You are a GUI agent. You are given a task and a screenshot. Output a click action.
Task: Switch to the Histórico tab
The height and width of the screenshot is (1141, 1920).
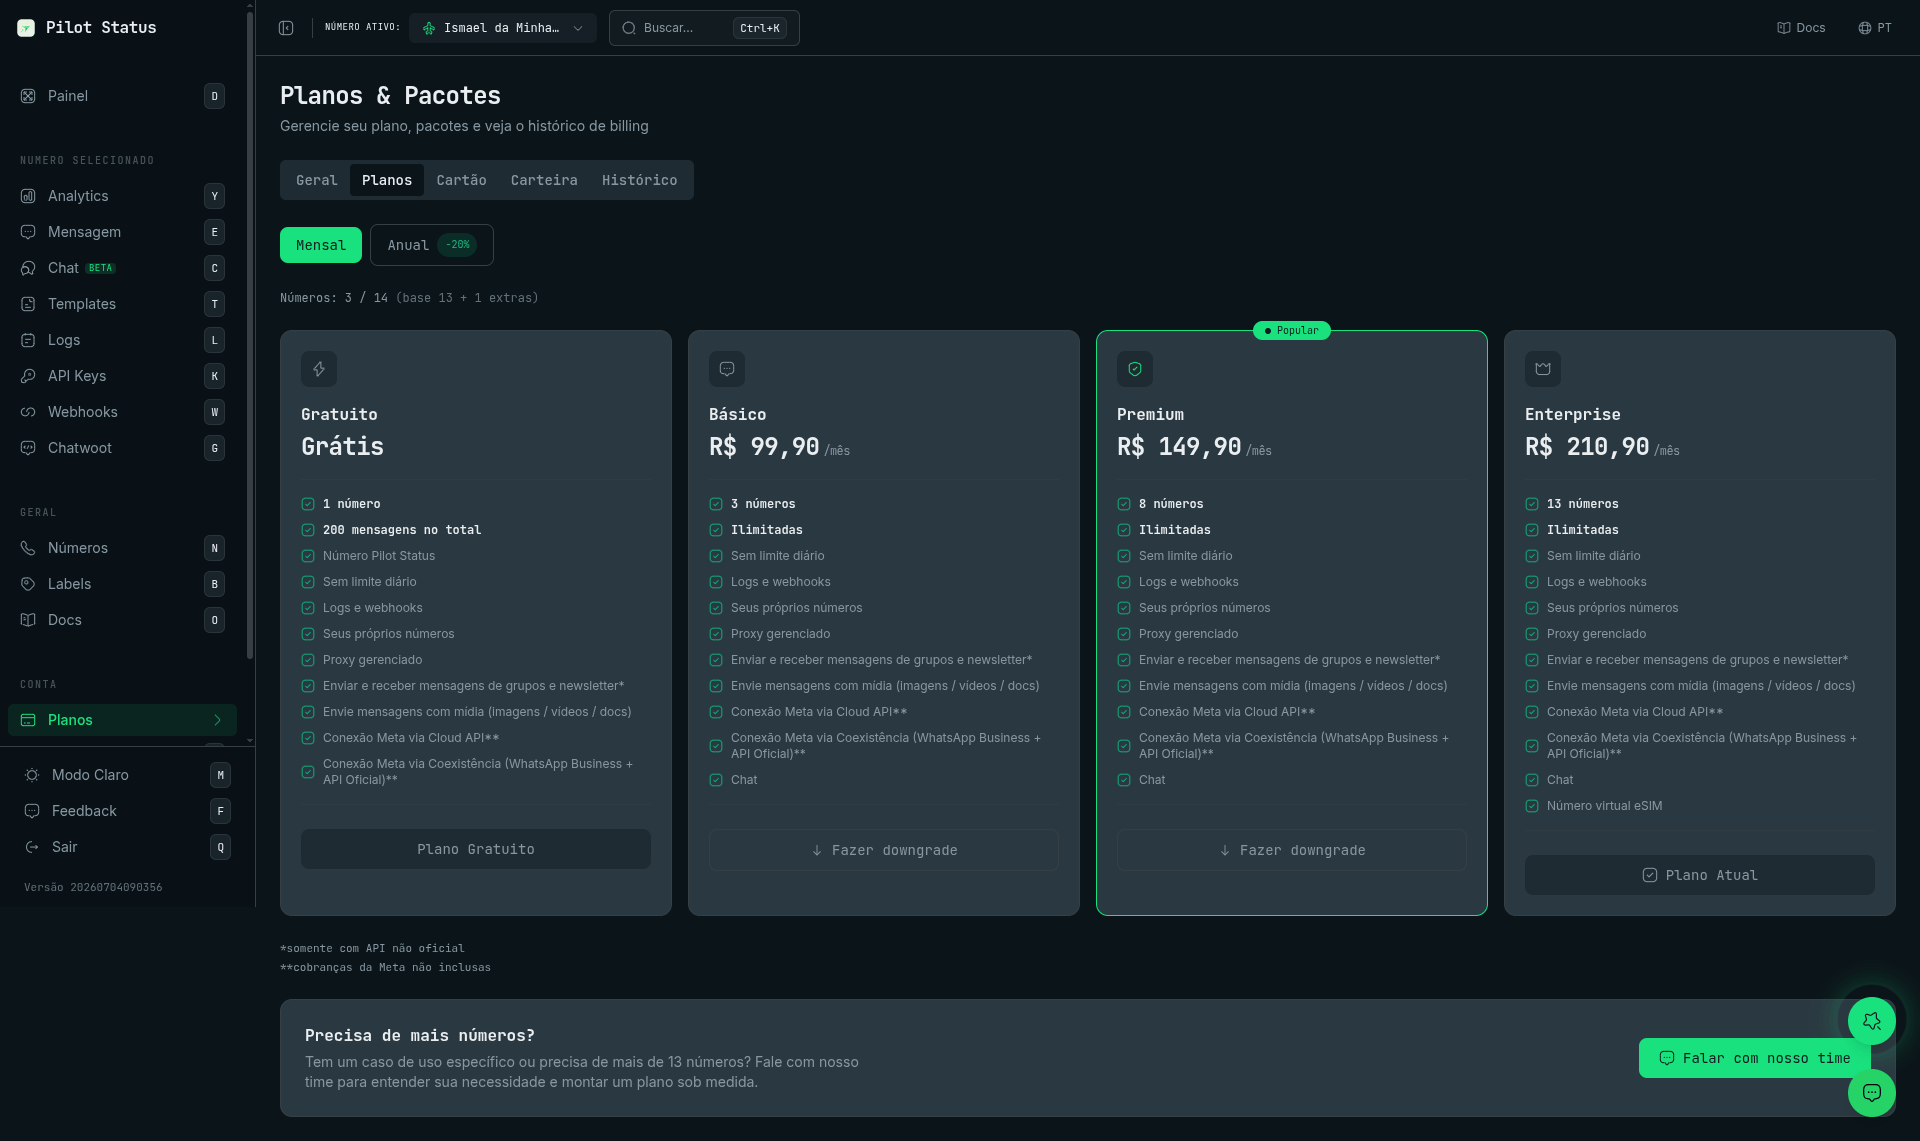coord(639,180)
